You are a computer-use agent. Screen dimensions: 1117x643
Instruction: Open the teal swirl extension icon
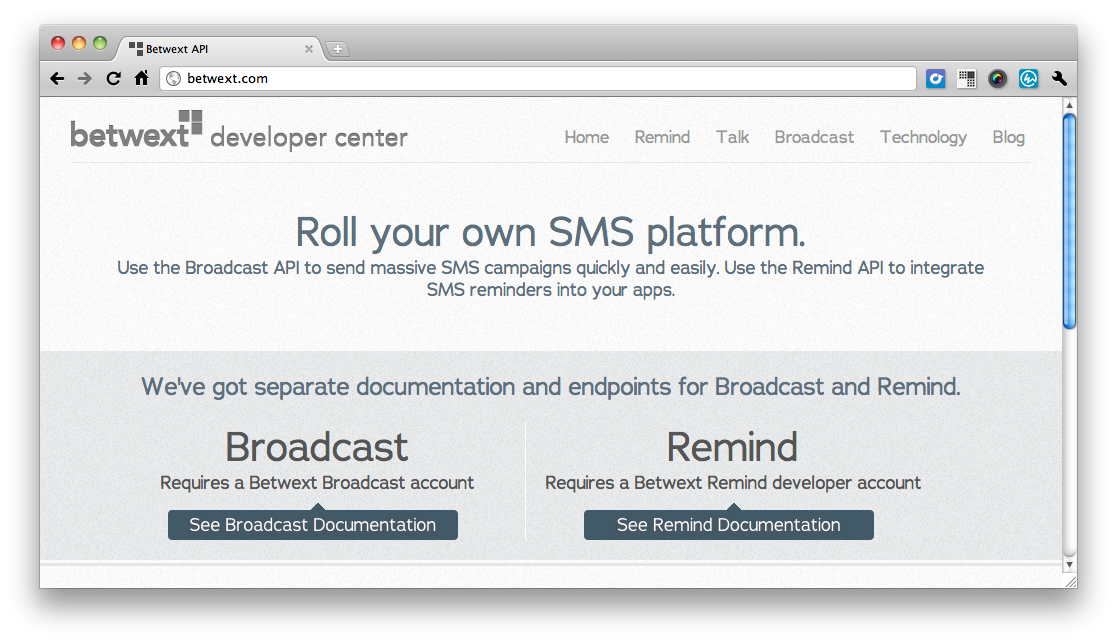pyautogui.click(x=1028, y=78)
